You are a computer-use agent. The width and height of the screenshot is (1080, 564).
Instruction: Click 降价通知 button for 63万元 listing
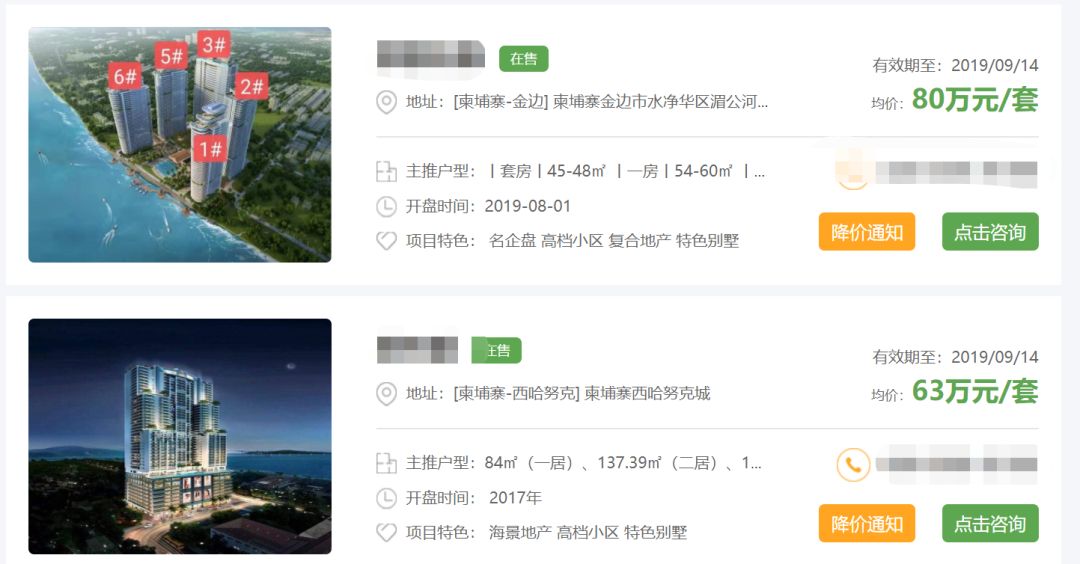point(866,523)
